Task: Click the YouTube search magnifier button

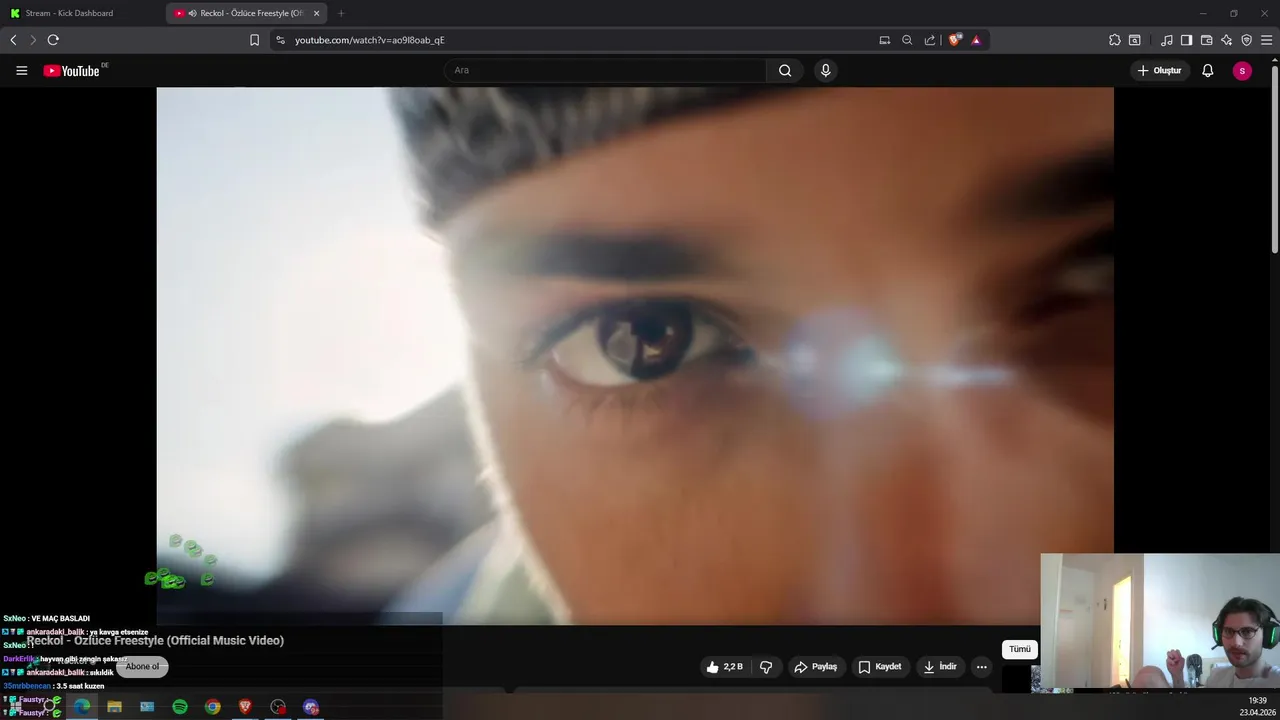Action: [785, 70]
